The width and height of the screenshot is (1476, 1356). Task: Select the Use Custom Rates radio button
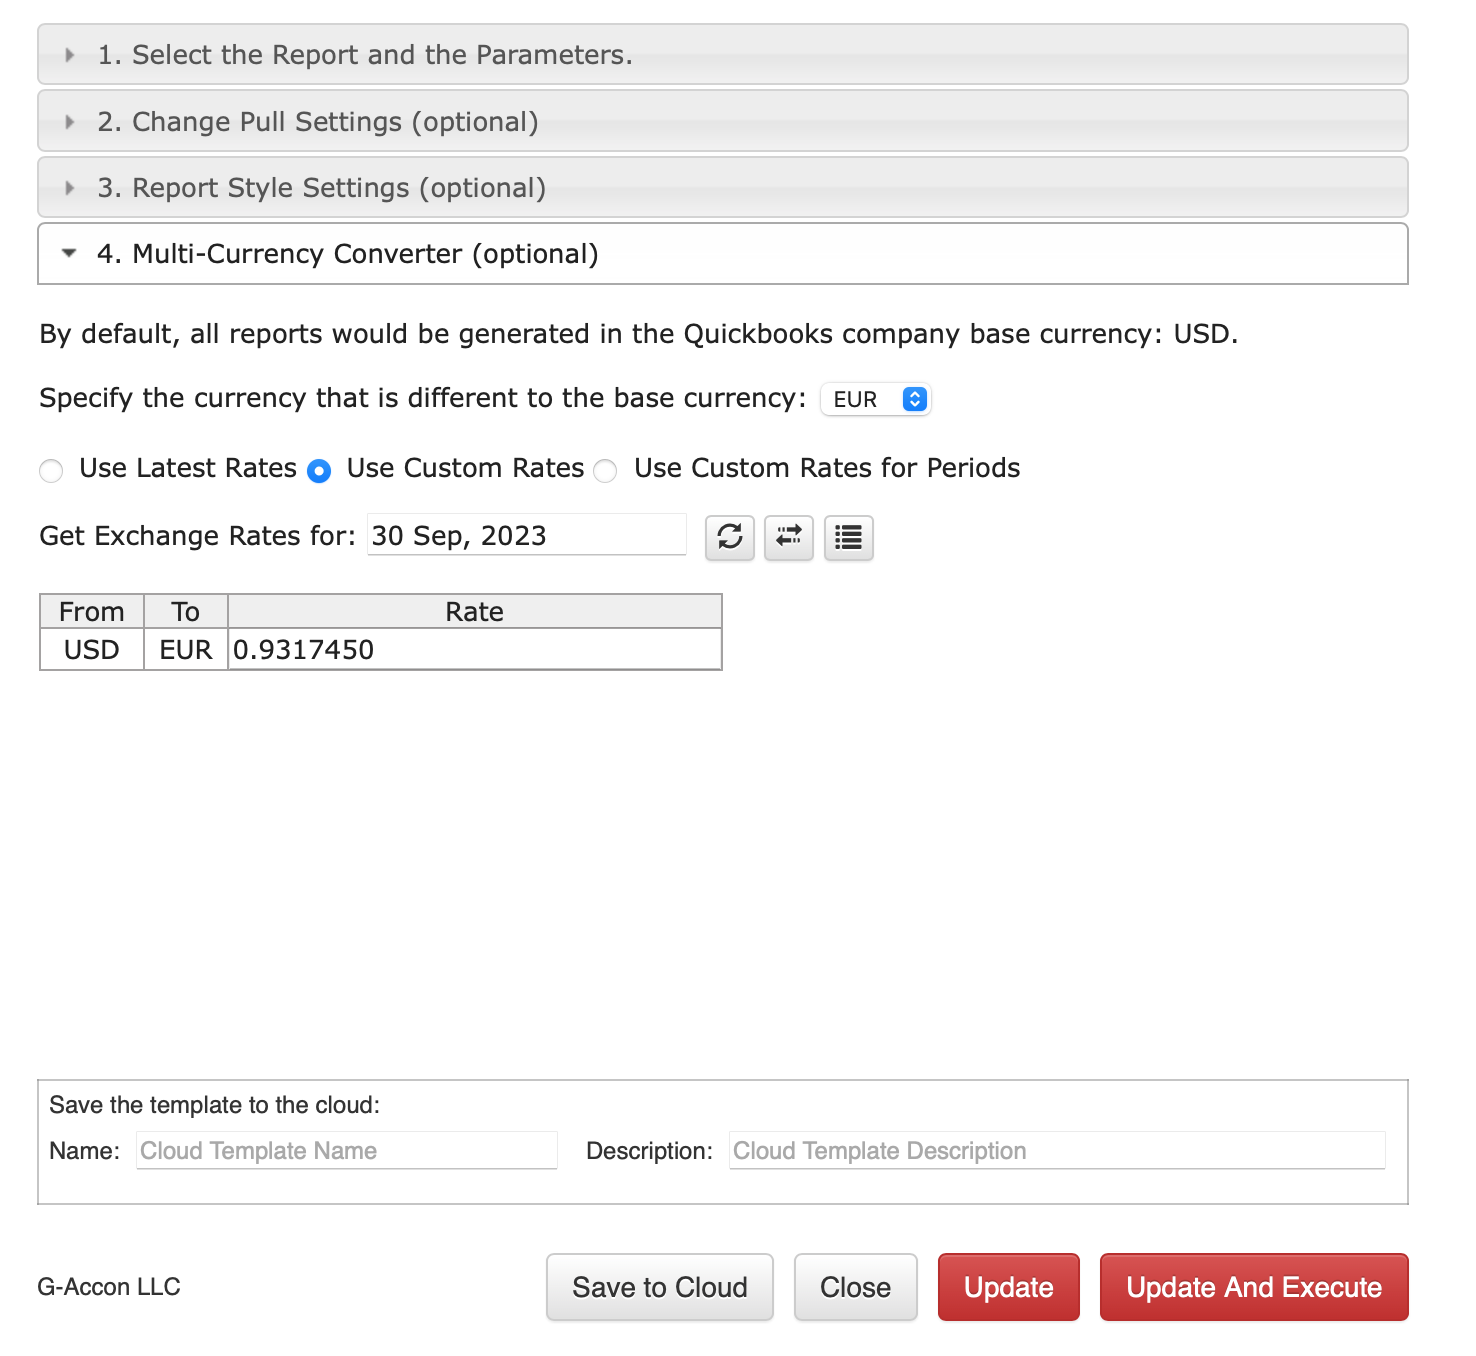(x=319, y=470)
